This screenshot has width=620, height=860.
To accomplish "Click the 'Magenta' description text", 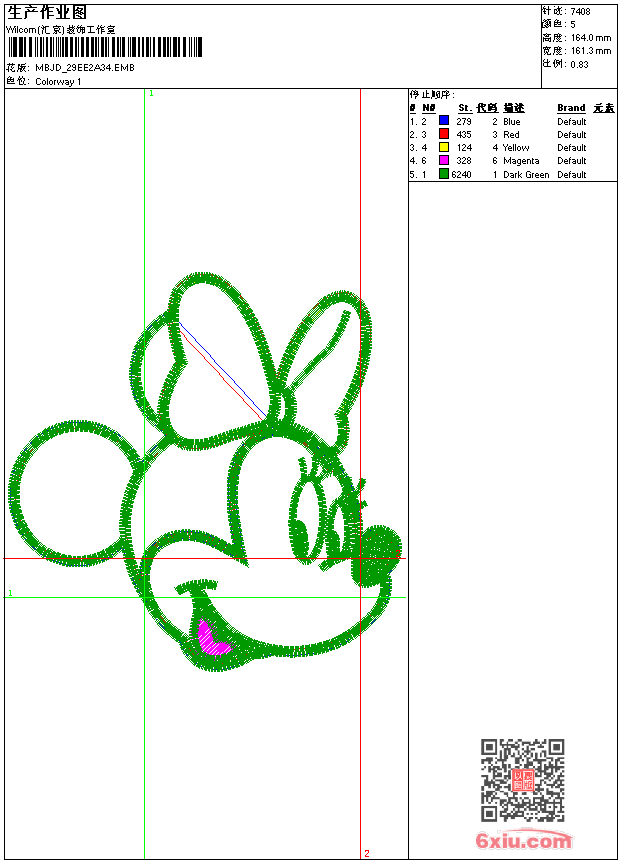I will 521,161.
